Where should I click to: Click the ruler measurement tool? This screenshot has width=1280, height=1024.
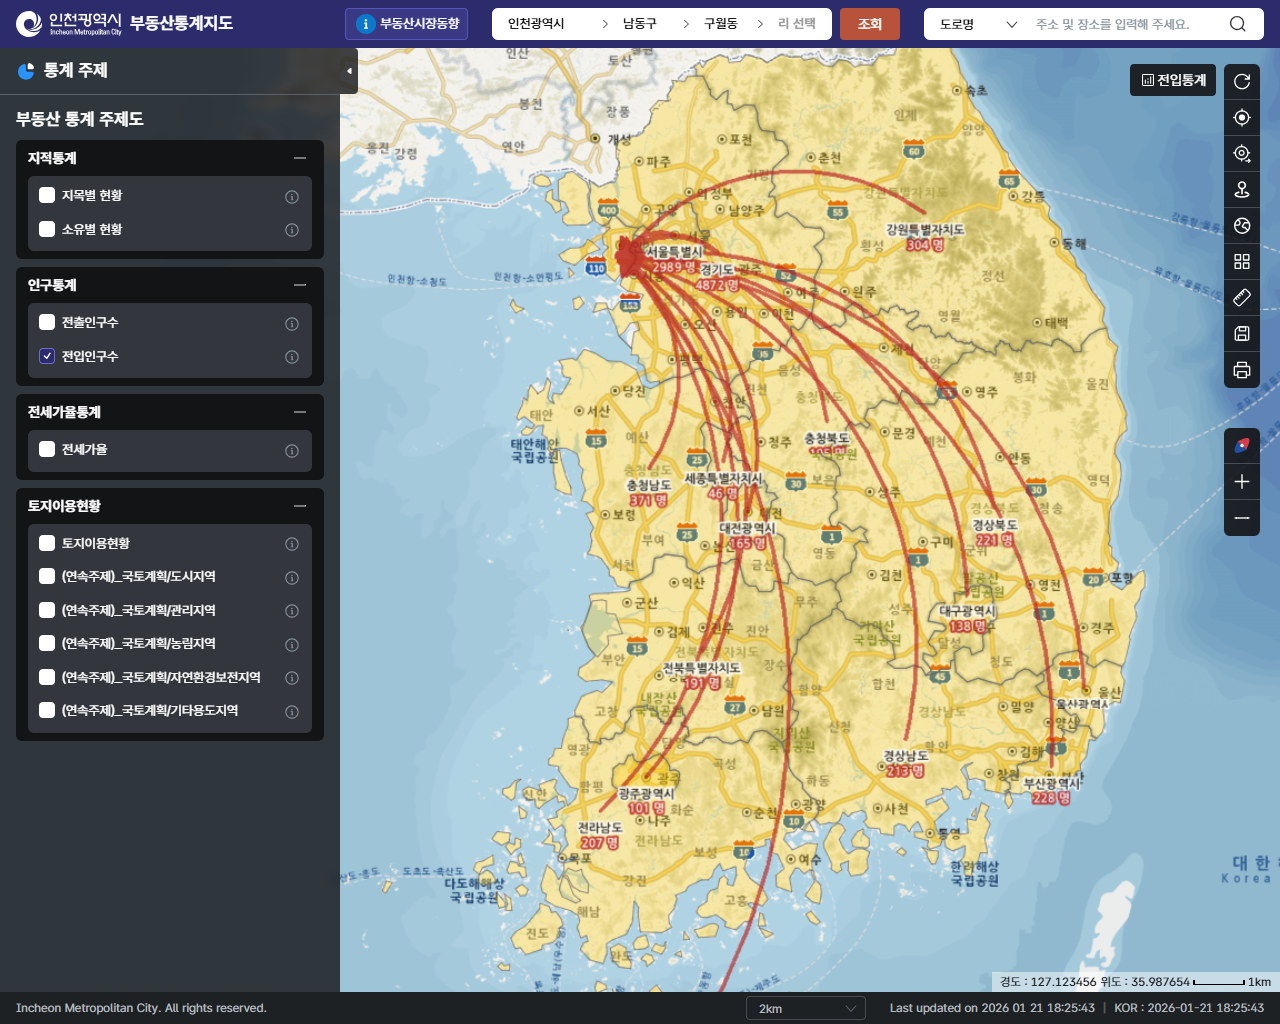1242,297
